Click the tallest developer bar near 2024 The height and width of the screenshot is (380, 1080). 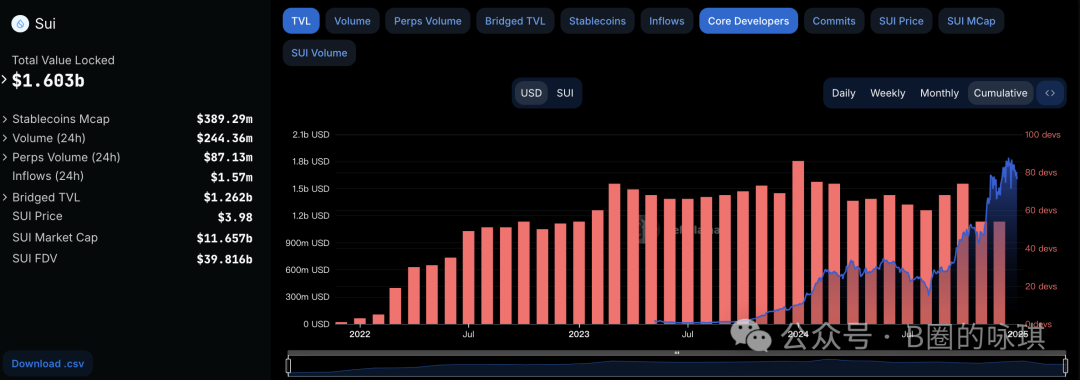point(798,242)
